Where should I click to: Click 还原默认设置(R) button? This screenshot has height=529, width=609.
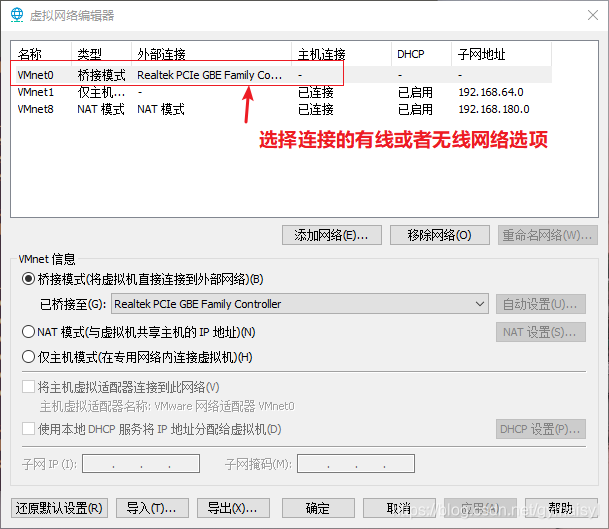(59, 508)
